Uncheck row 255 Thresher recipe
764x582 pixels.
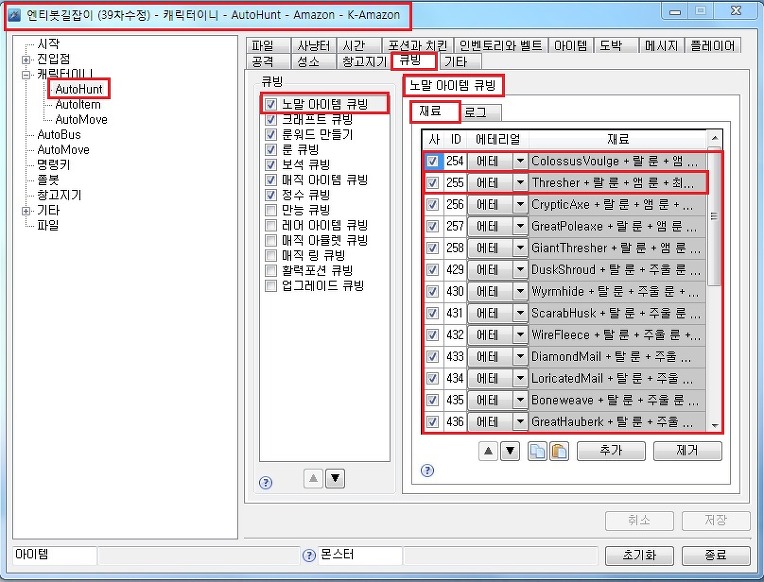coord(432,183)
